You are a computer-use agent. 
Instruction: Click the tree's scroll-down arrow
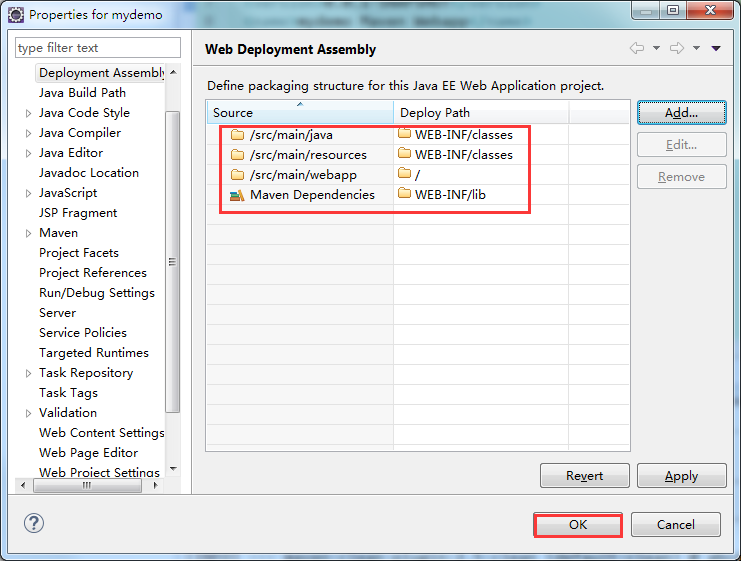click(x=173, y=469)
